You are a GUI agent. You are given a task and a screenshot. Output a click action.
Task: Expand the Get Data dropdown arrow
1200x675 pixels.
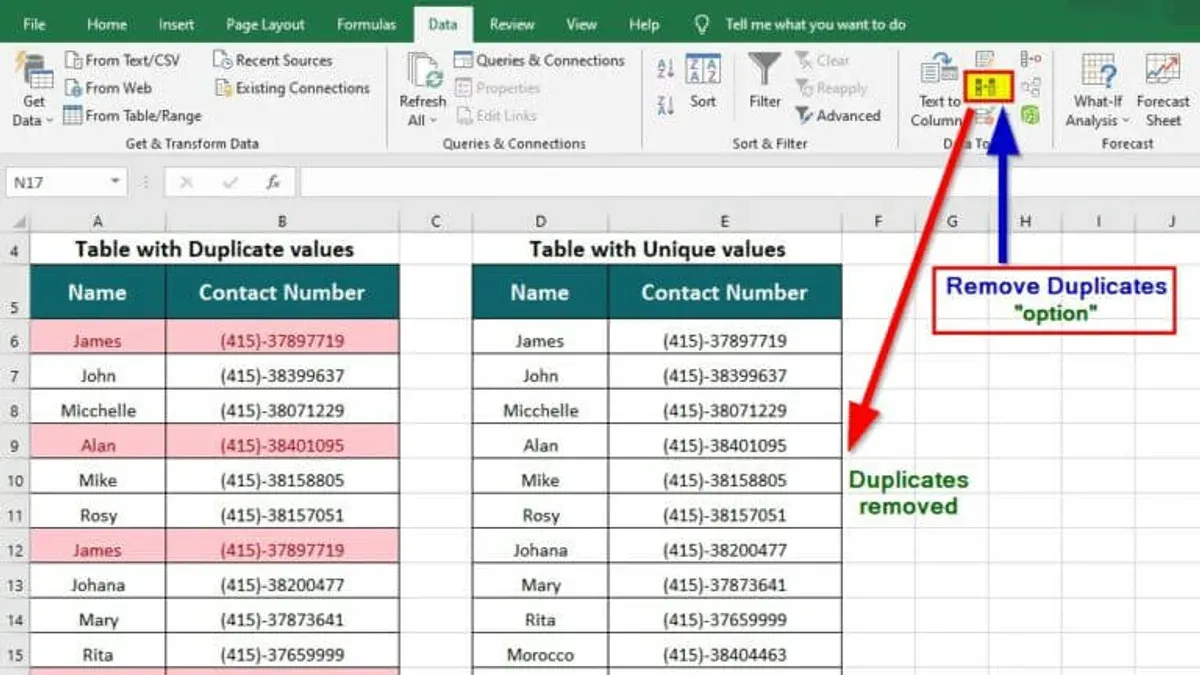[48, 121]
